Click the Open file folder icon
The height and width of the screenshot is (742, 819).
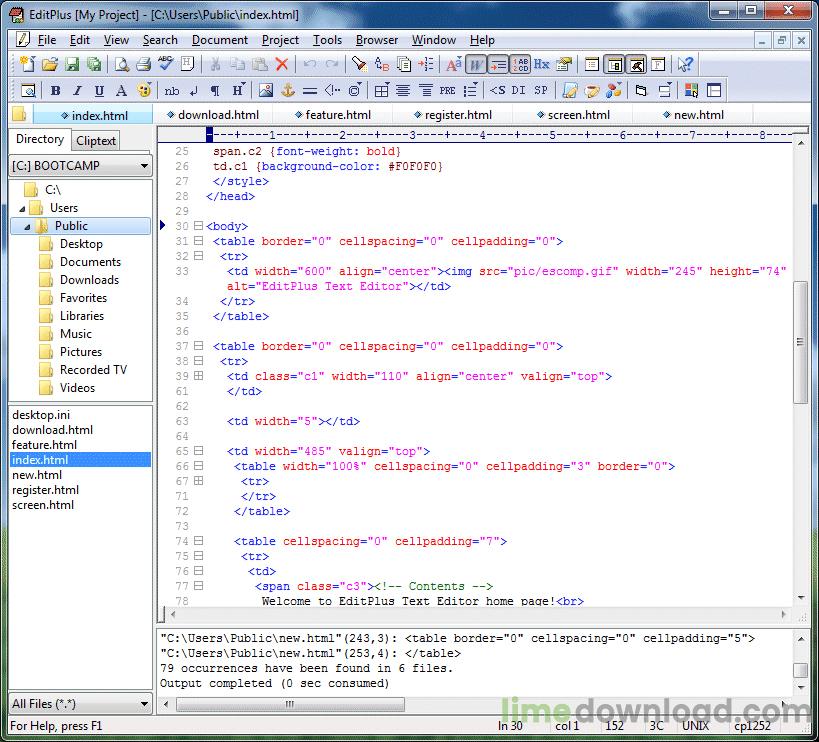point(50,64)
